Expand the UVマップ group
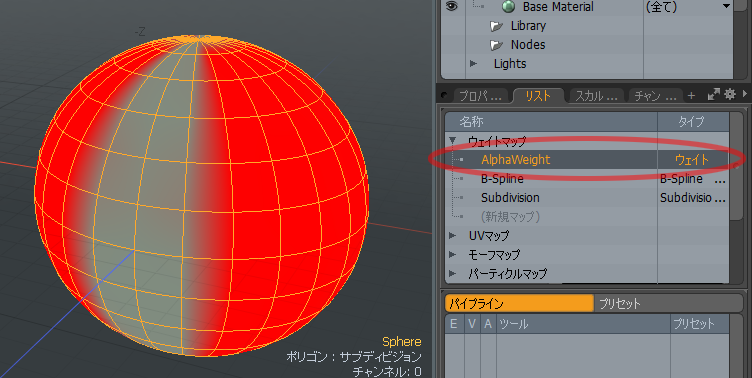 pyautogui.click(x=452, y=236)
